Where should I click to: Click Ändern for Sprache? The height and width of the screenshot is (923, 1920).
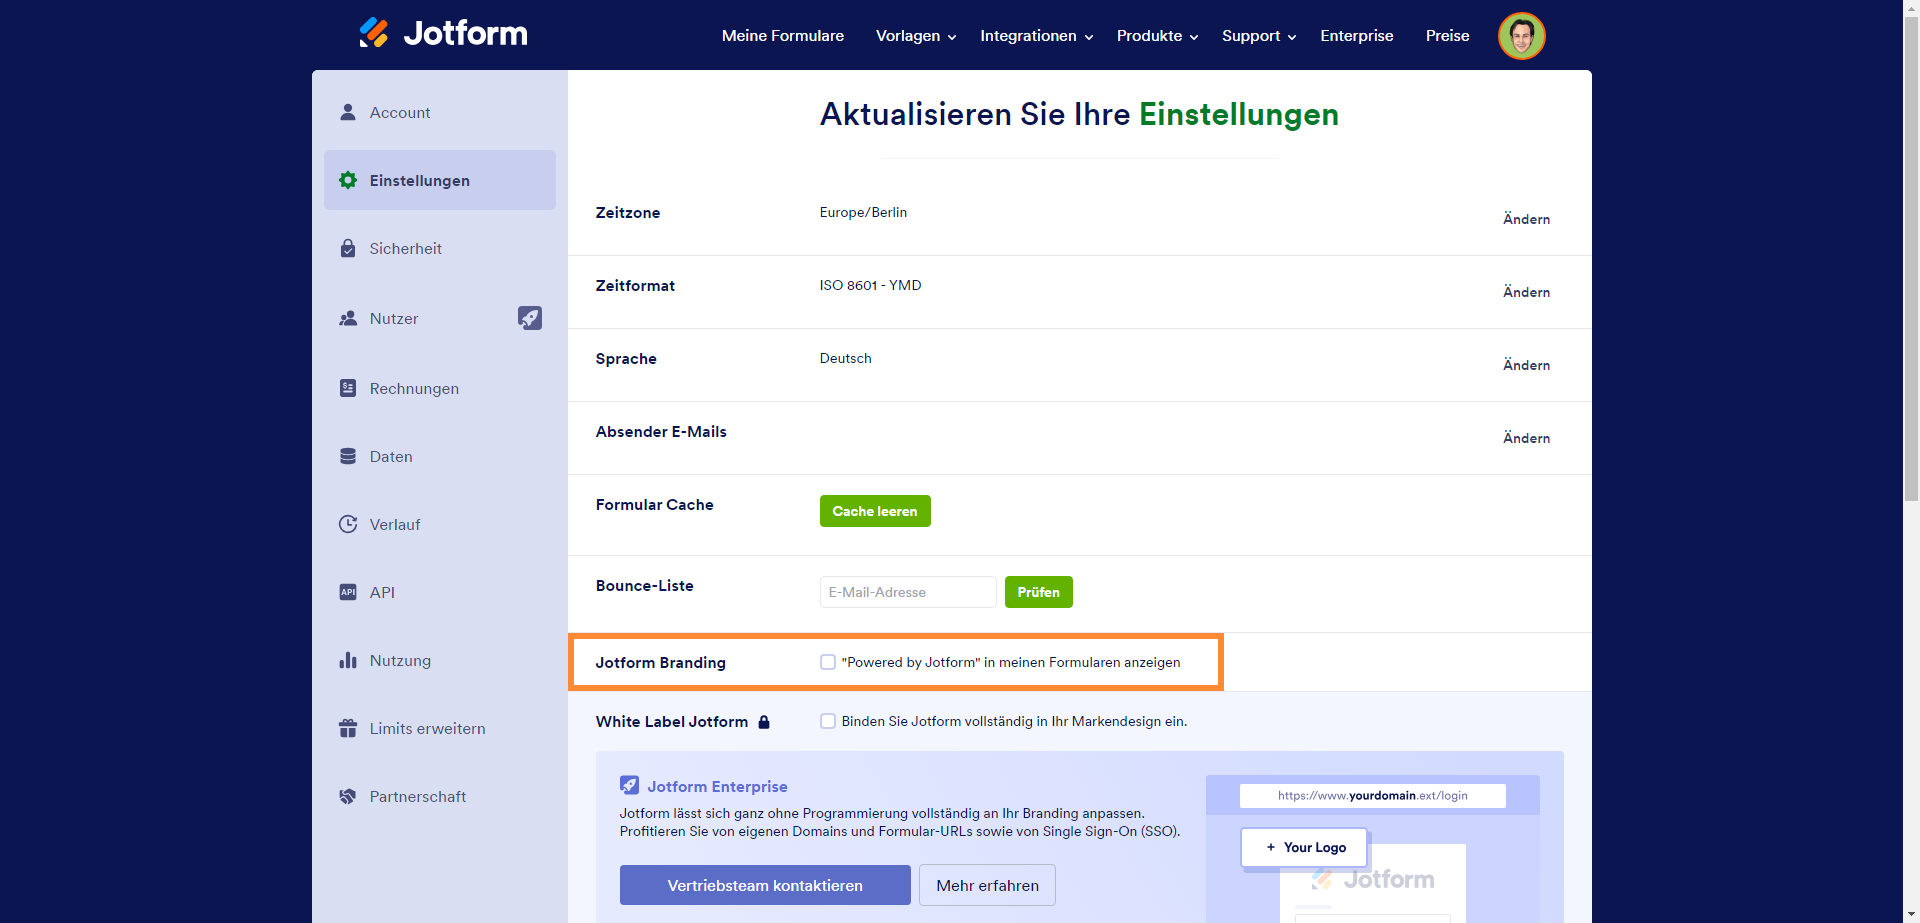(x=1526, y=365)
